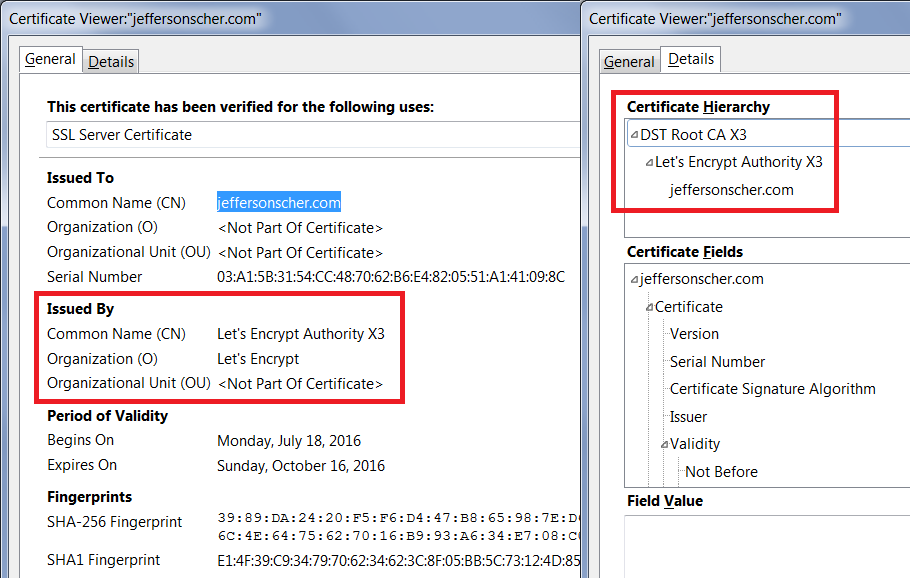
Task: Click the SHA1 Fingerprint label
Action: tap(103, 560)
